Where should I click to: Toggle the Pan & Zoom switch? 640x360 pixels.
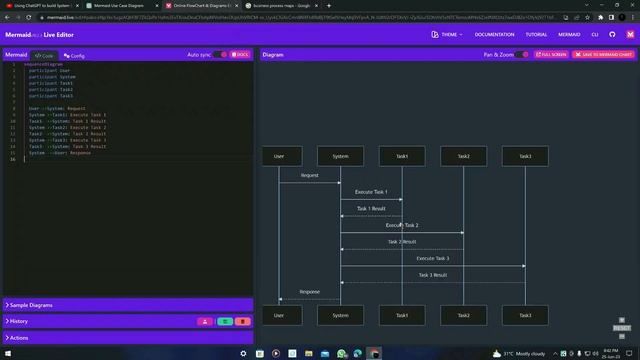(522, 55)
